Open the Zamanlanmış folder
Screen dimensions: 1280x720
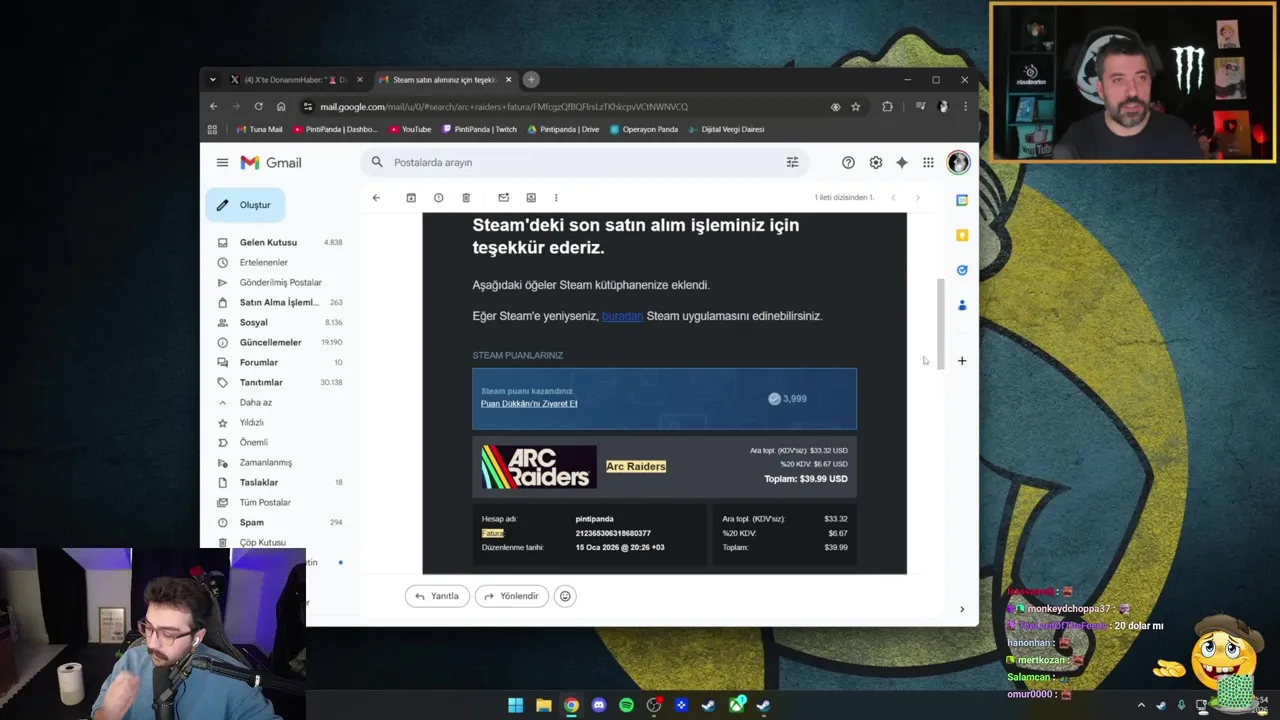point(265,462)
